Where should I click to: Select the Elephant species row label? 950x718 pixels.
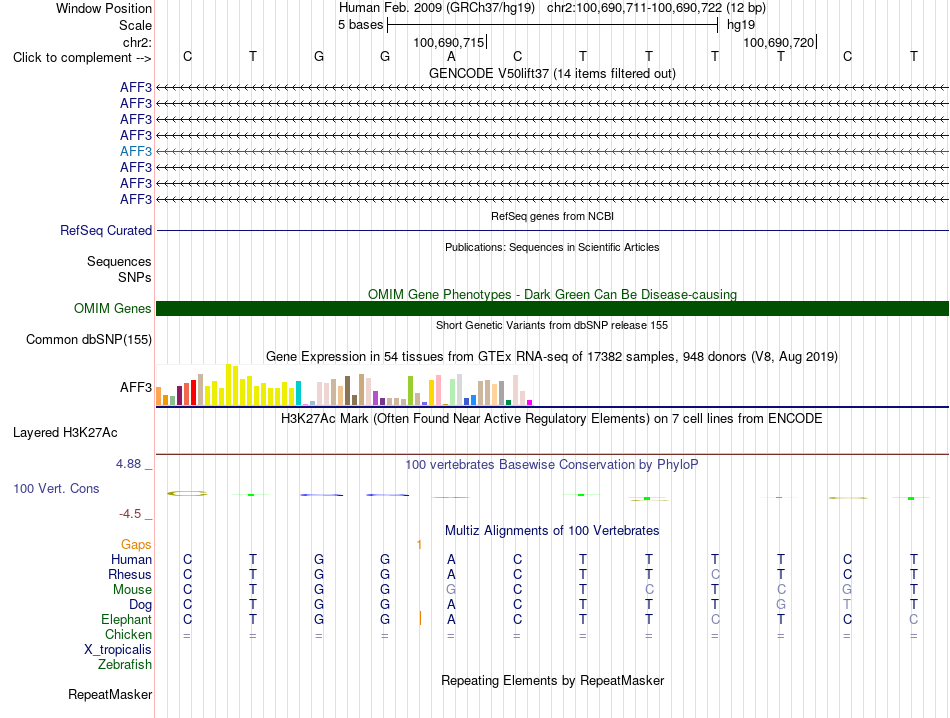(127, 619)
